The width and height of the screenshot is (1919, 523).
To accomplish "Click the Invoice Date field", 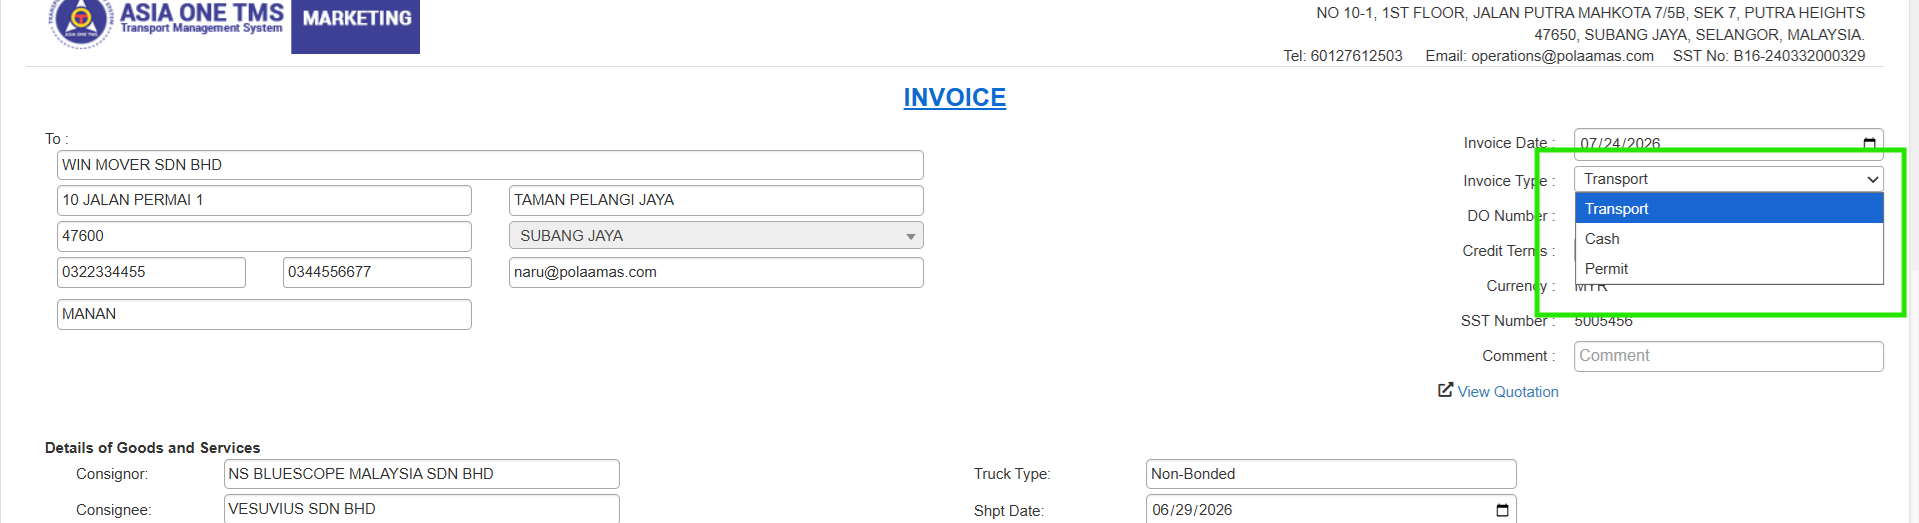I will coord(1729,144).
